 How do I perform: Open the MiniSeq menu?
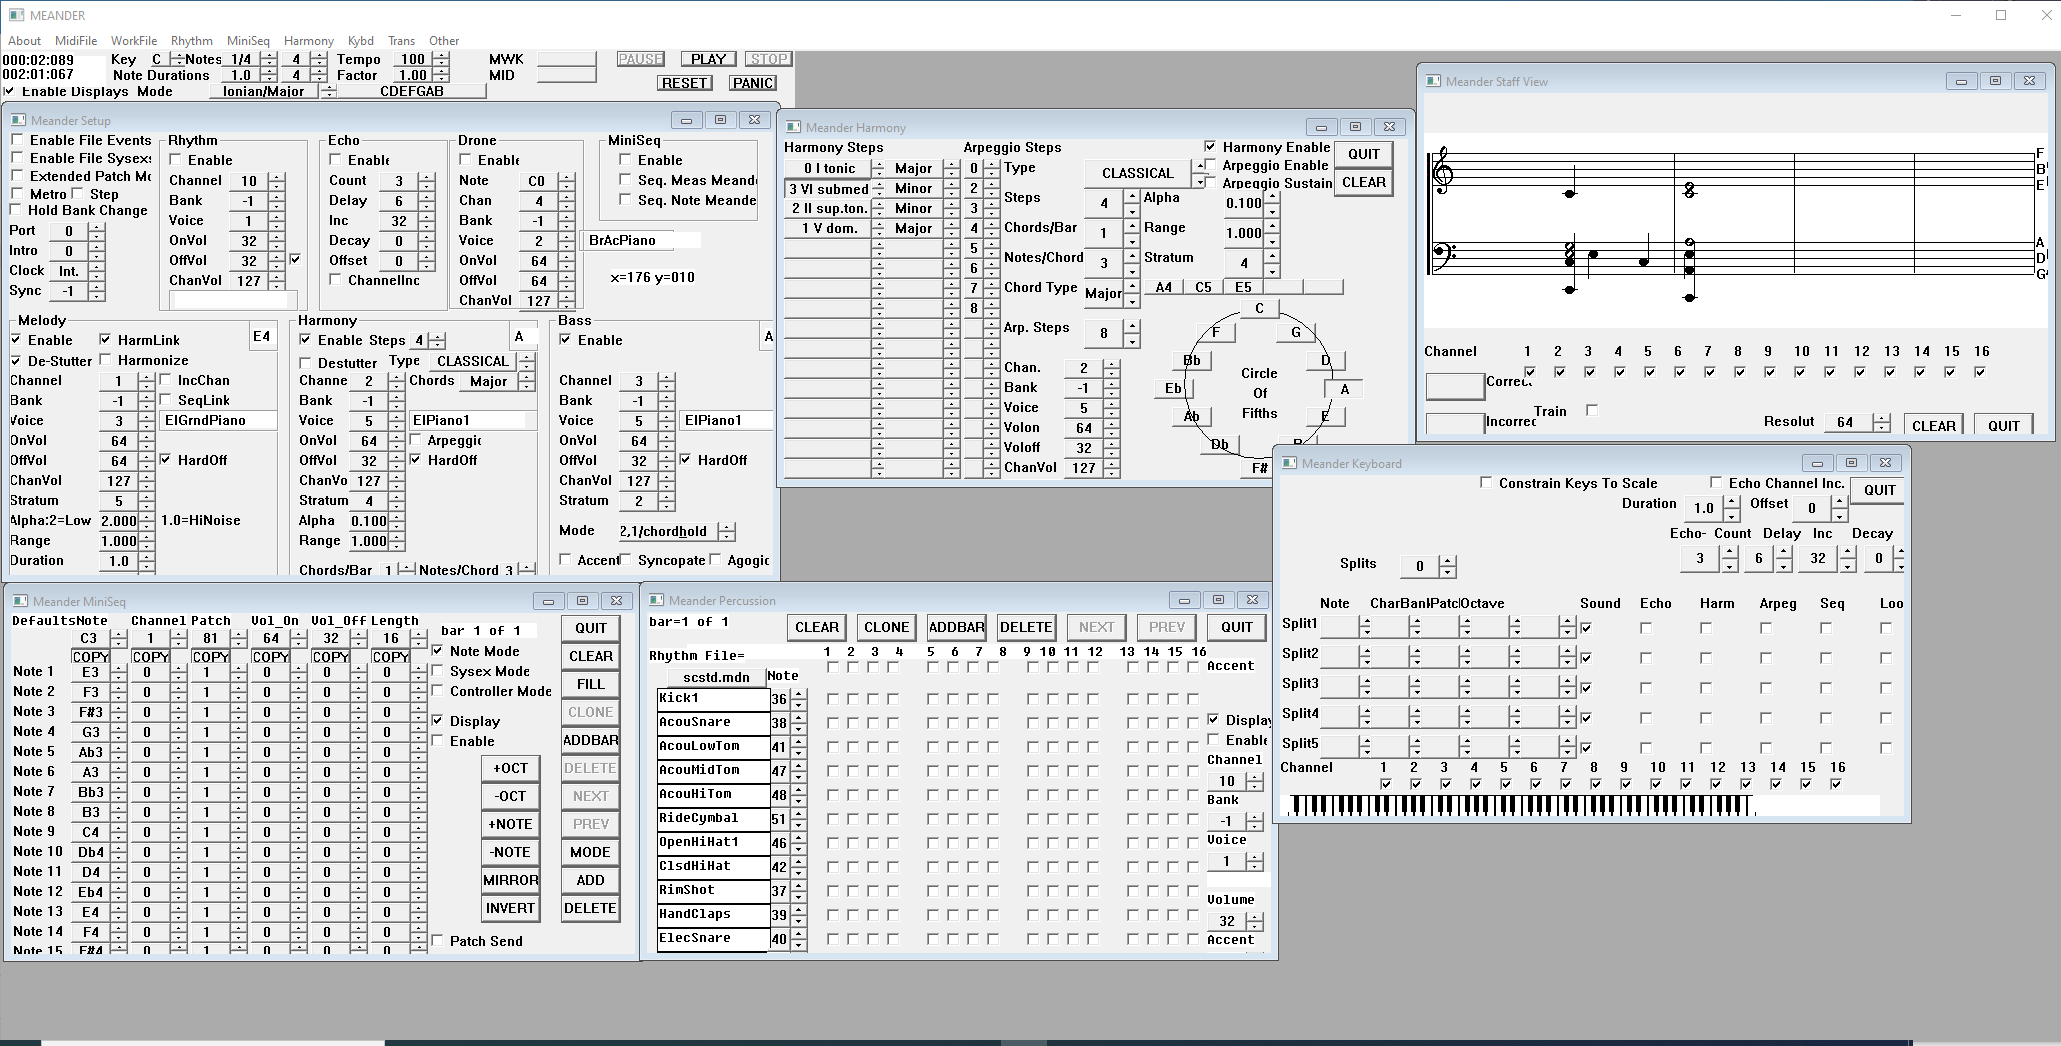(248, 41)
